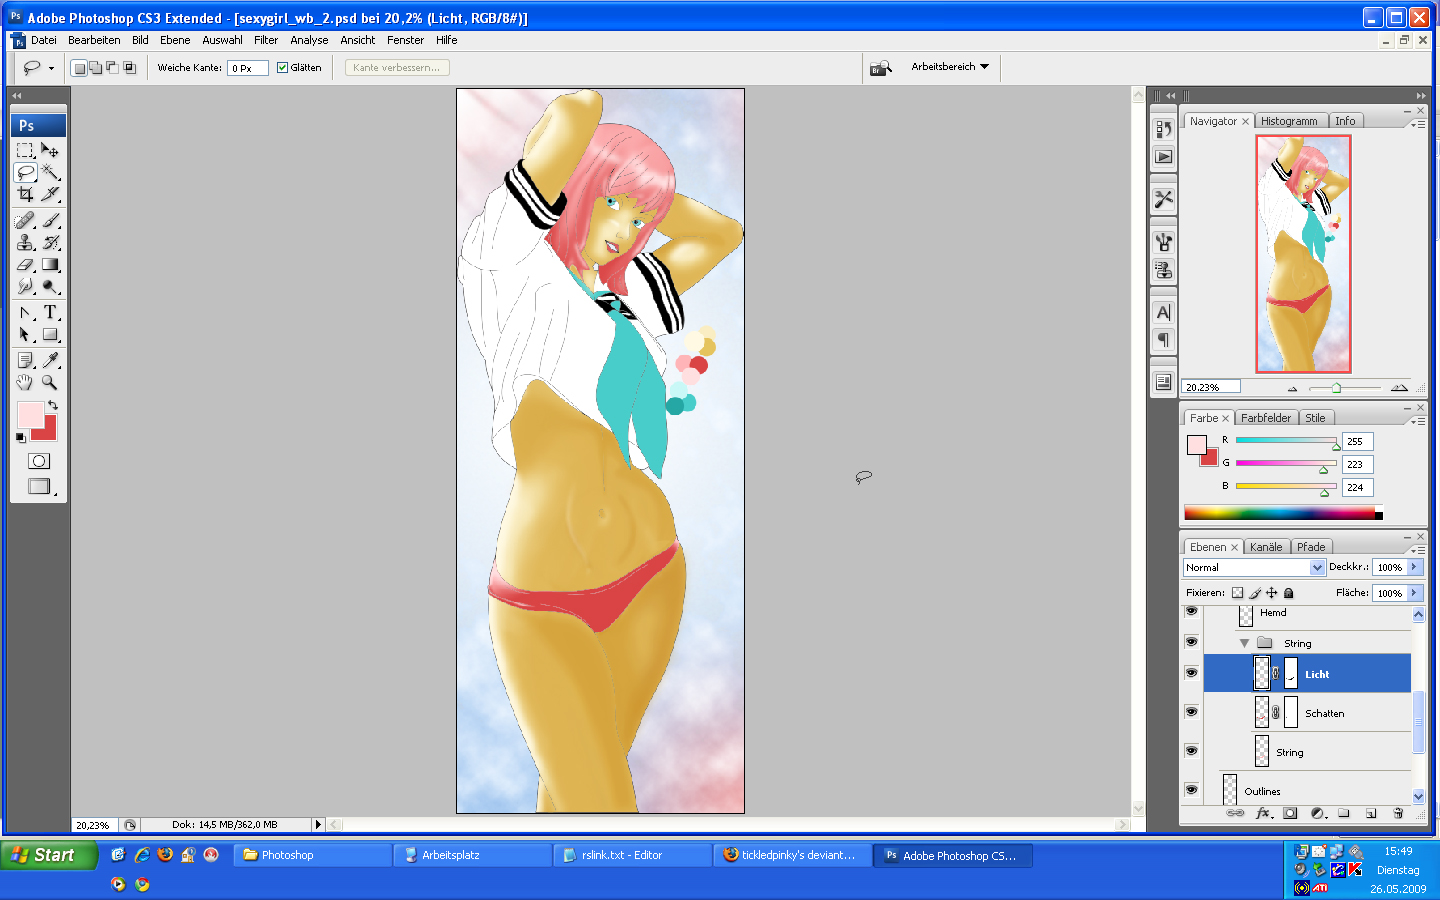Open the Ebene menu
The height and width of the screenshot is (900, 1440).
click(175, 40)
